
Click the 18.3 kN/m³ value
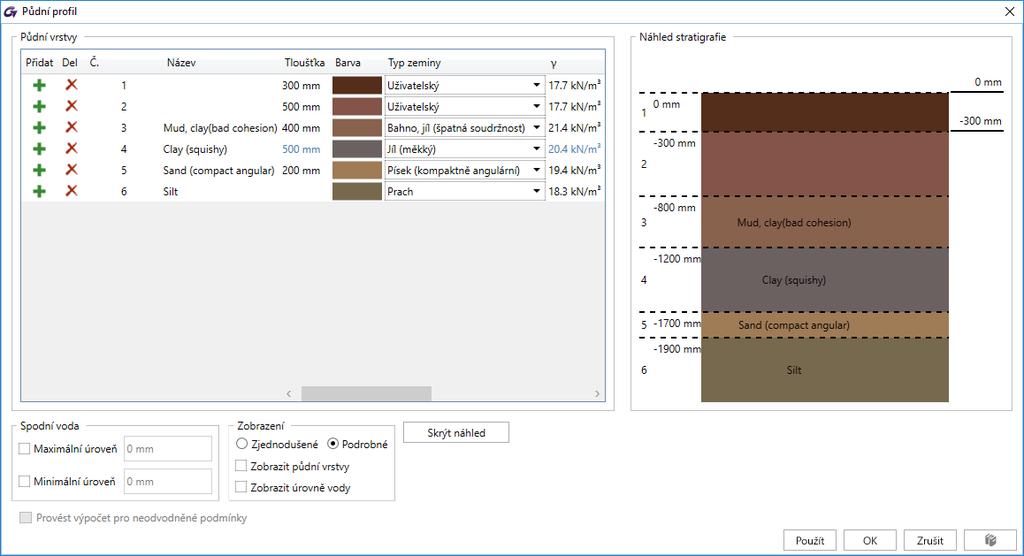point(574,191)
